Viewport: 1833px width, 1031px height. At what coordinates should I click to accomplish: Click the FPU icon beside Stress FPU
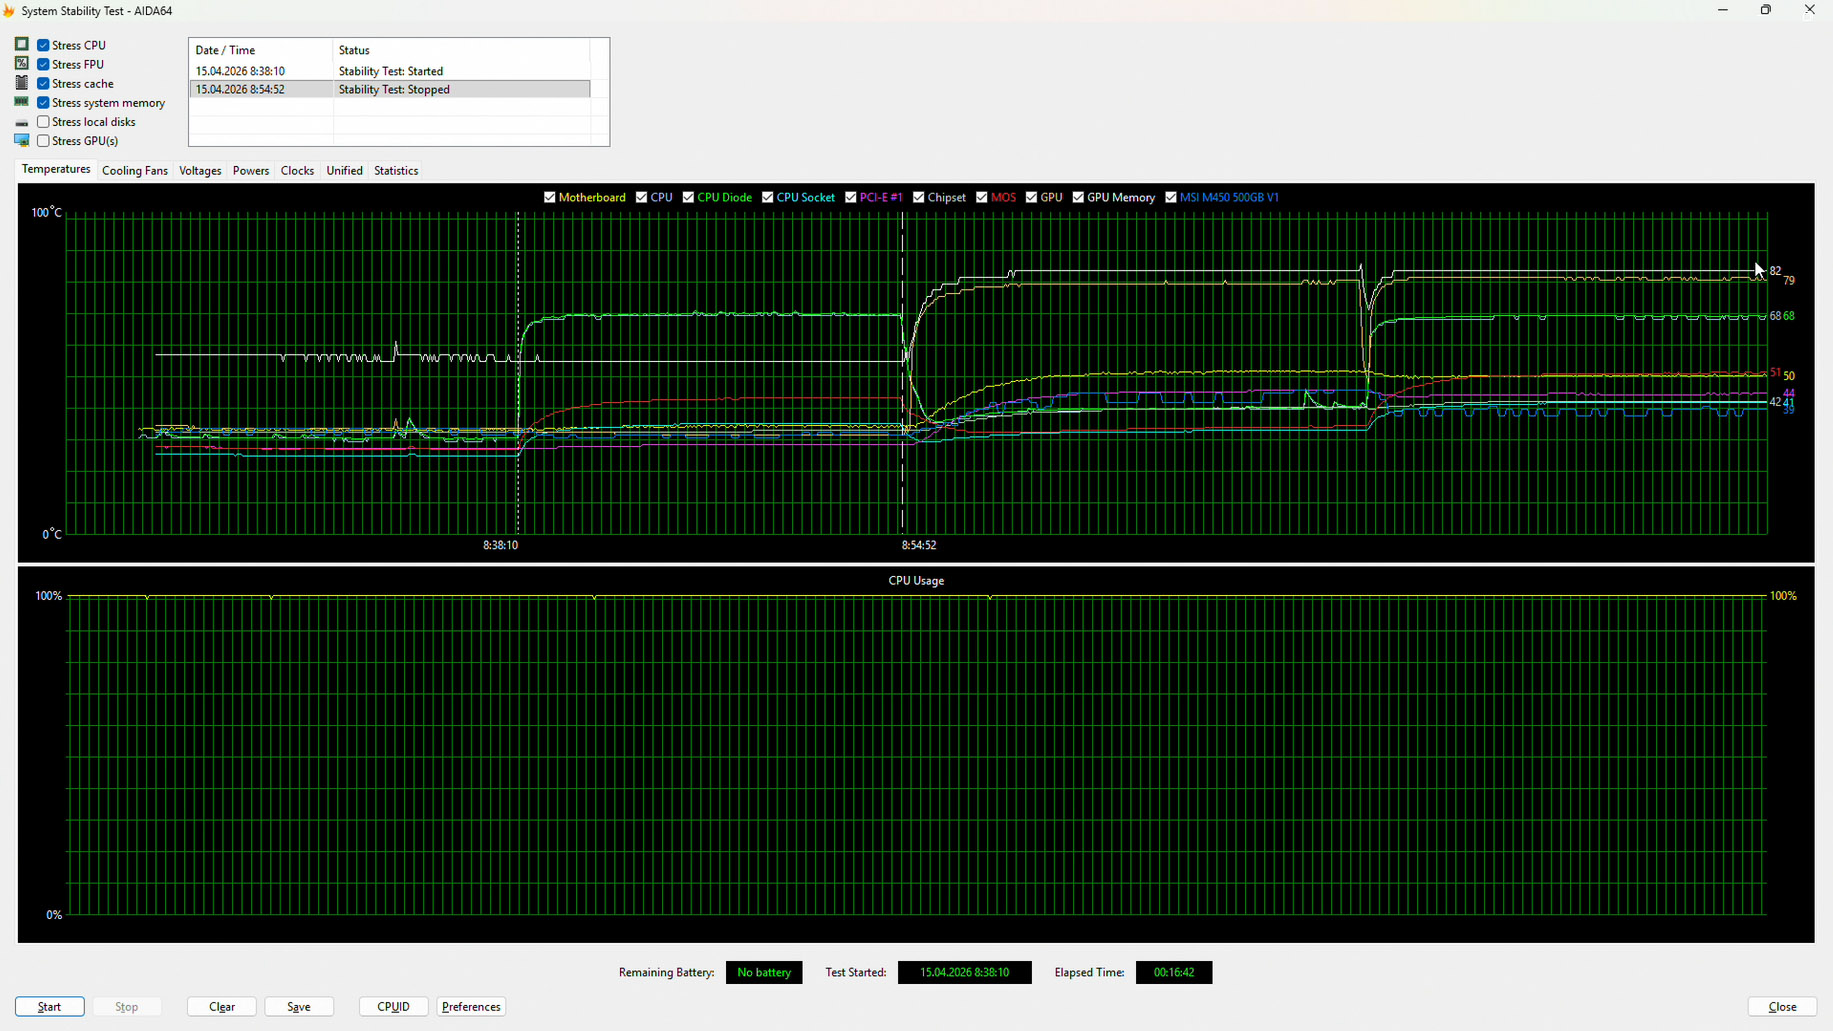click(21, 64)
